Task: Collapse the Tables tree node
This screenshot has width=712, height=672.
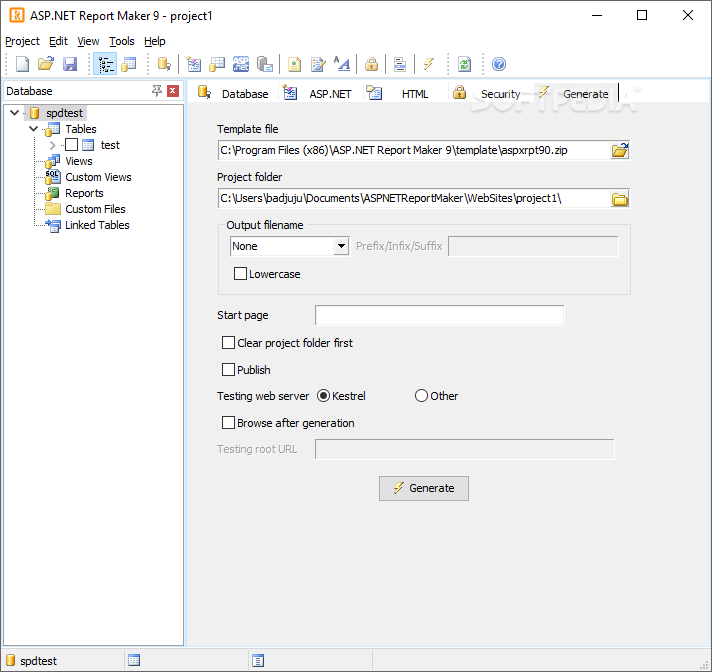Action: [34, 129]
